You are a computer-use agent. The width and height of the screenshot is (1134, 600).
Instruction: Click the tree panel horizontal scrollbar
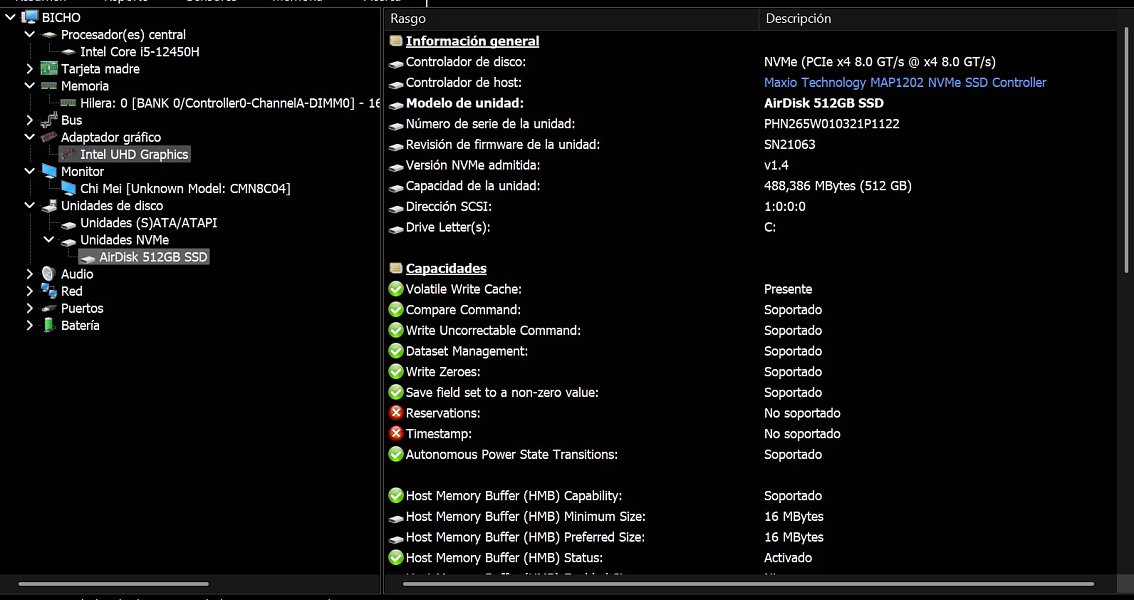114,583
